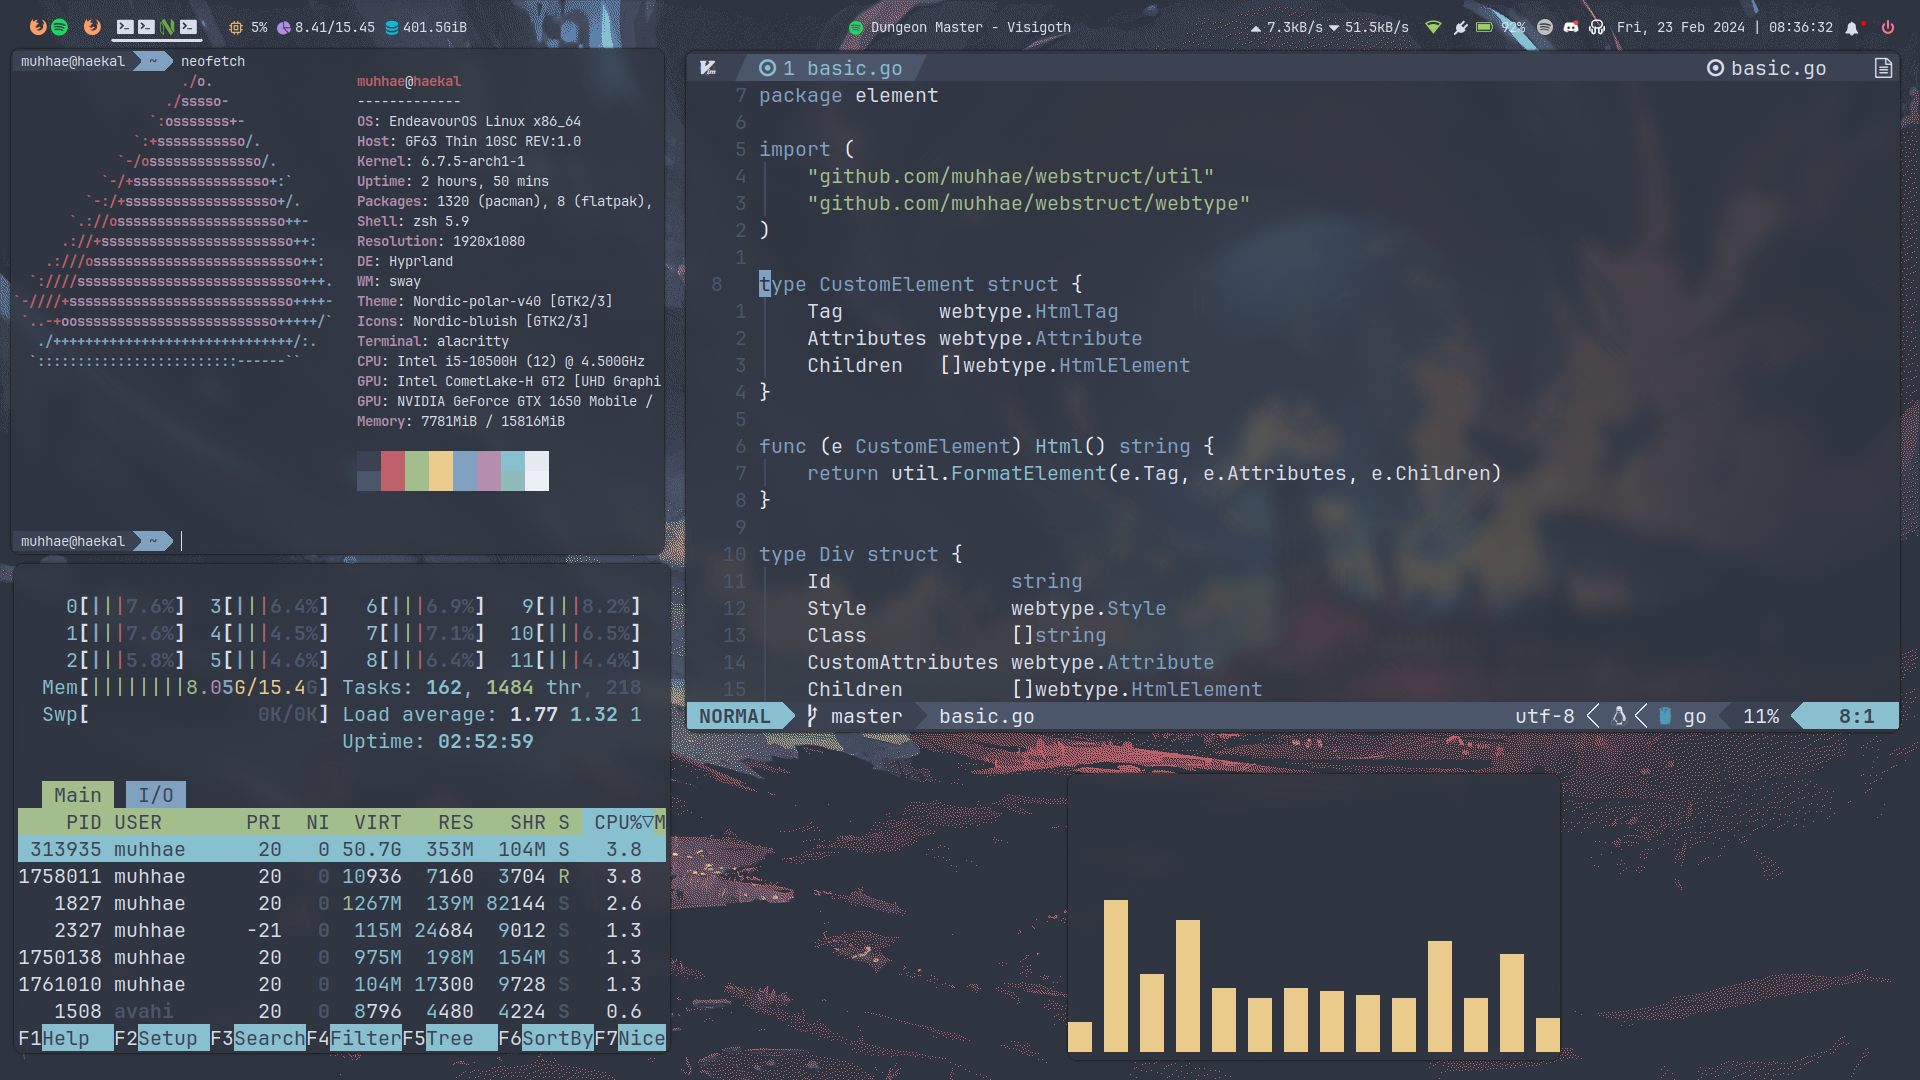This screenshot has height=1080, width=1920.
Task: Click the yellow color block in neofetch palette
Action: pyautogui.click(x=441, y=471)
